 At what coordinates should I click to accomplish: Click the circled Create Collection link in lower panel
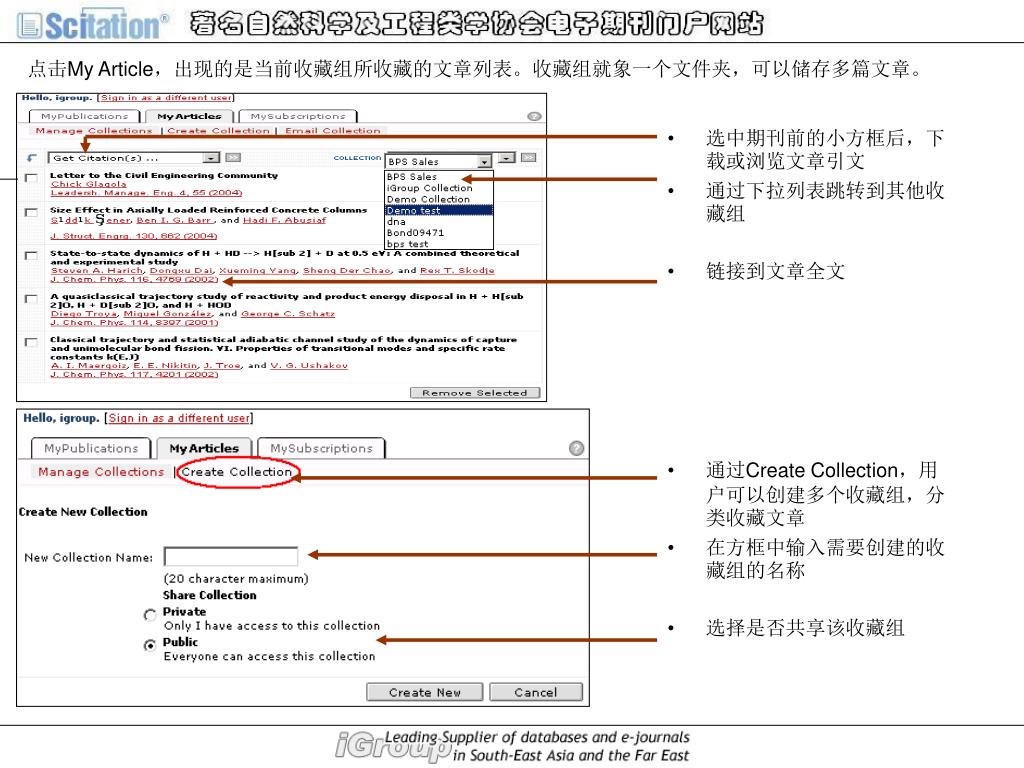(236, 472)
